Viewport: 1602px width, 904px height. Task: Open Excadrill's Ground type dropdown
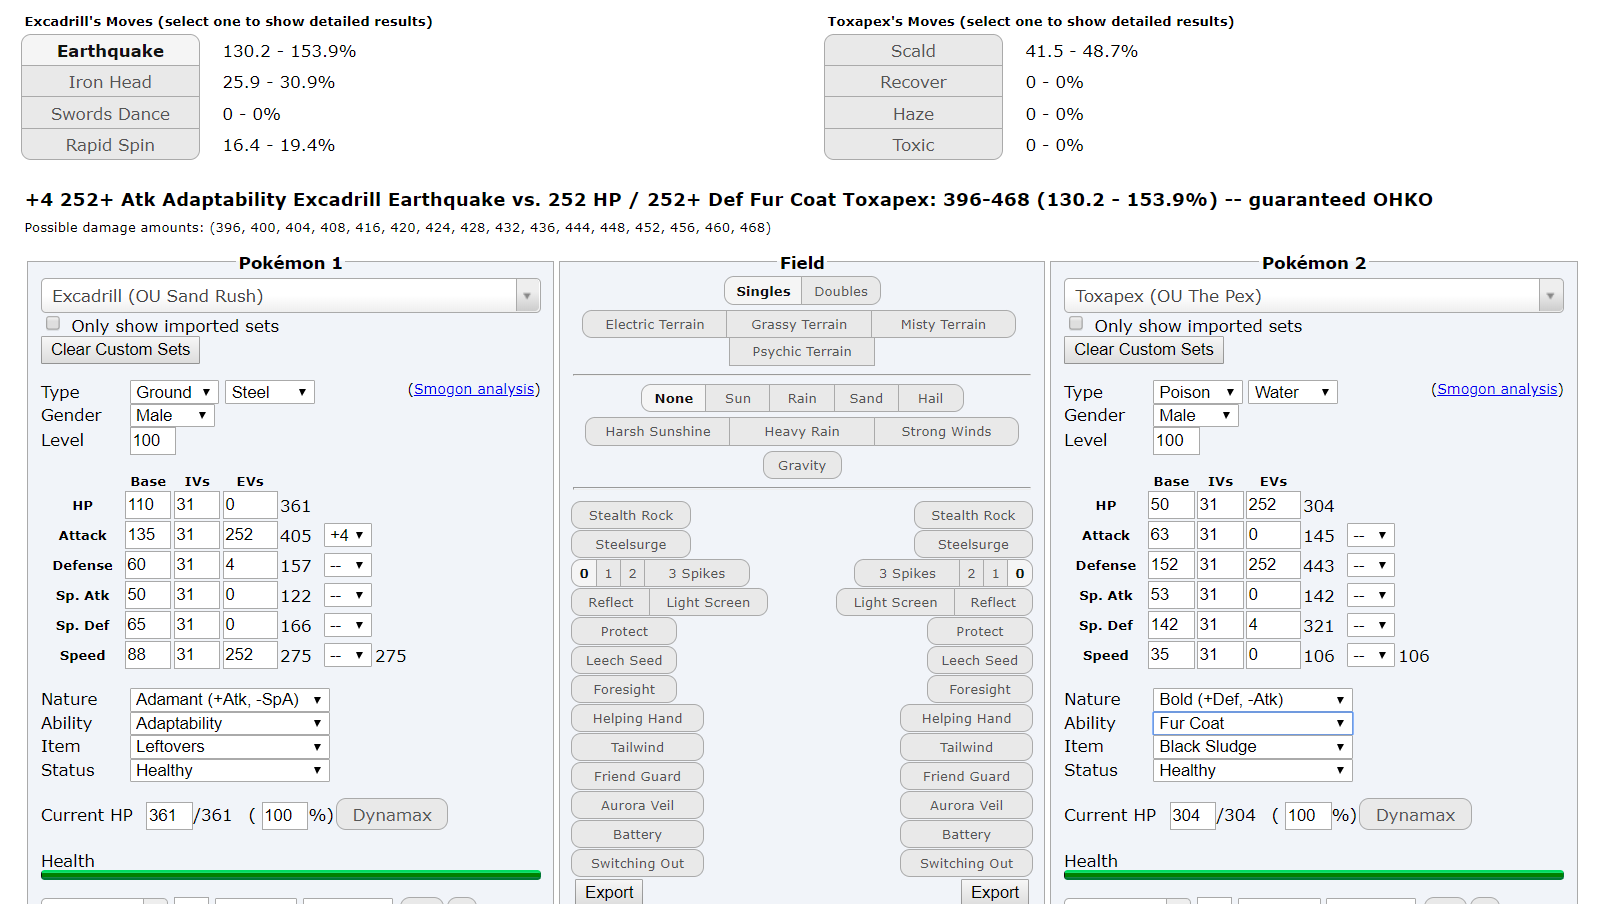tap(174, 392)
